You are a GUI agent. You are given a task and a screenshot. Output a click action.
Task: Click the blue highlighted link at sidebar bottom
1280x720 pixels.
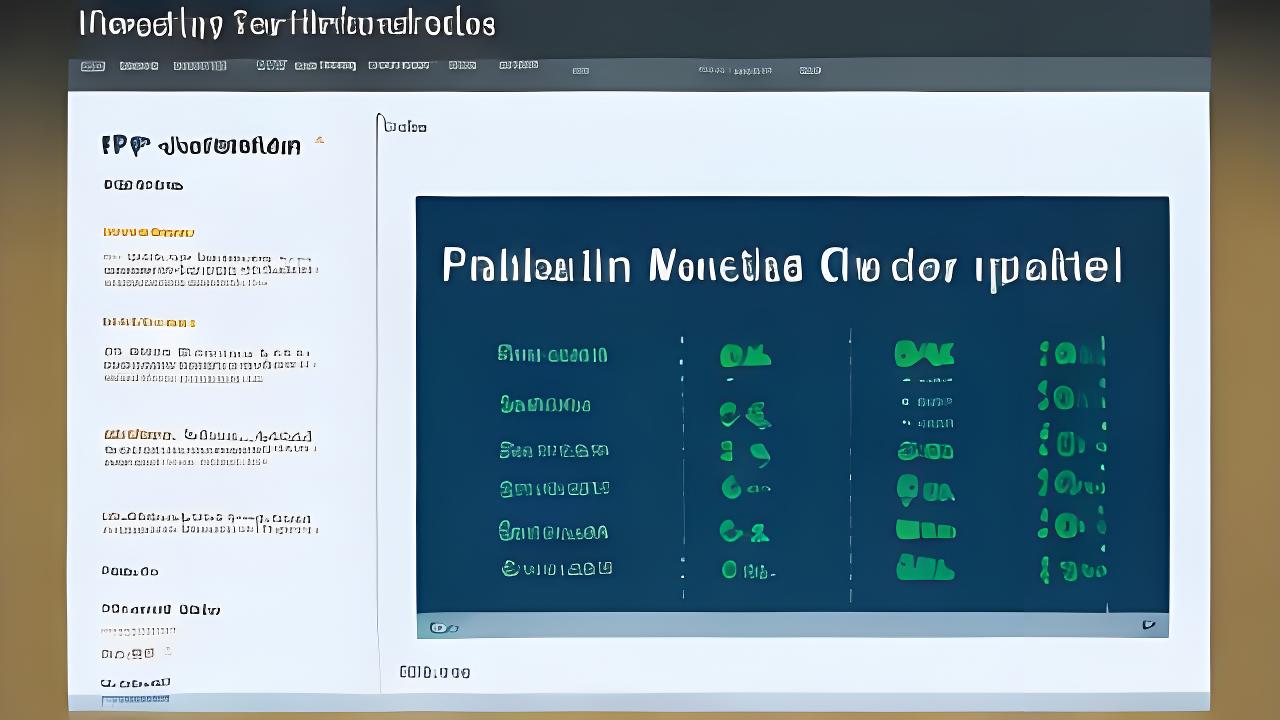135,700
